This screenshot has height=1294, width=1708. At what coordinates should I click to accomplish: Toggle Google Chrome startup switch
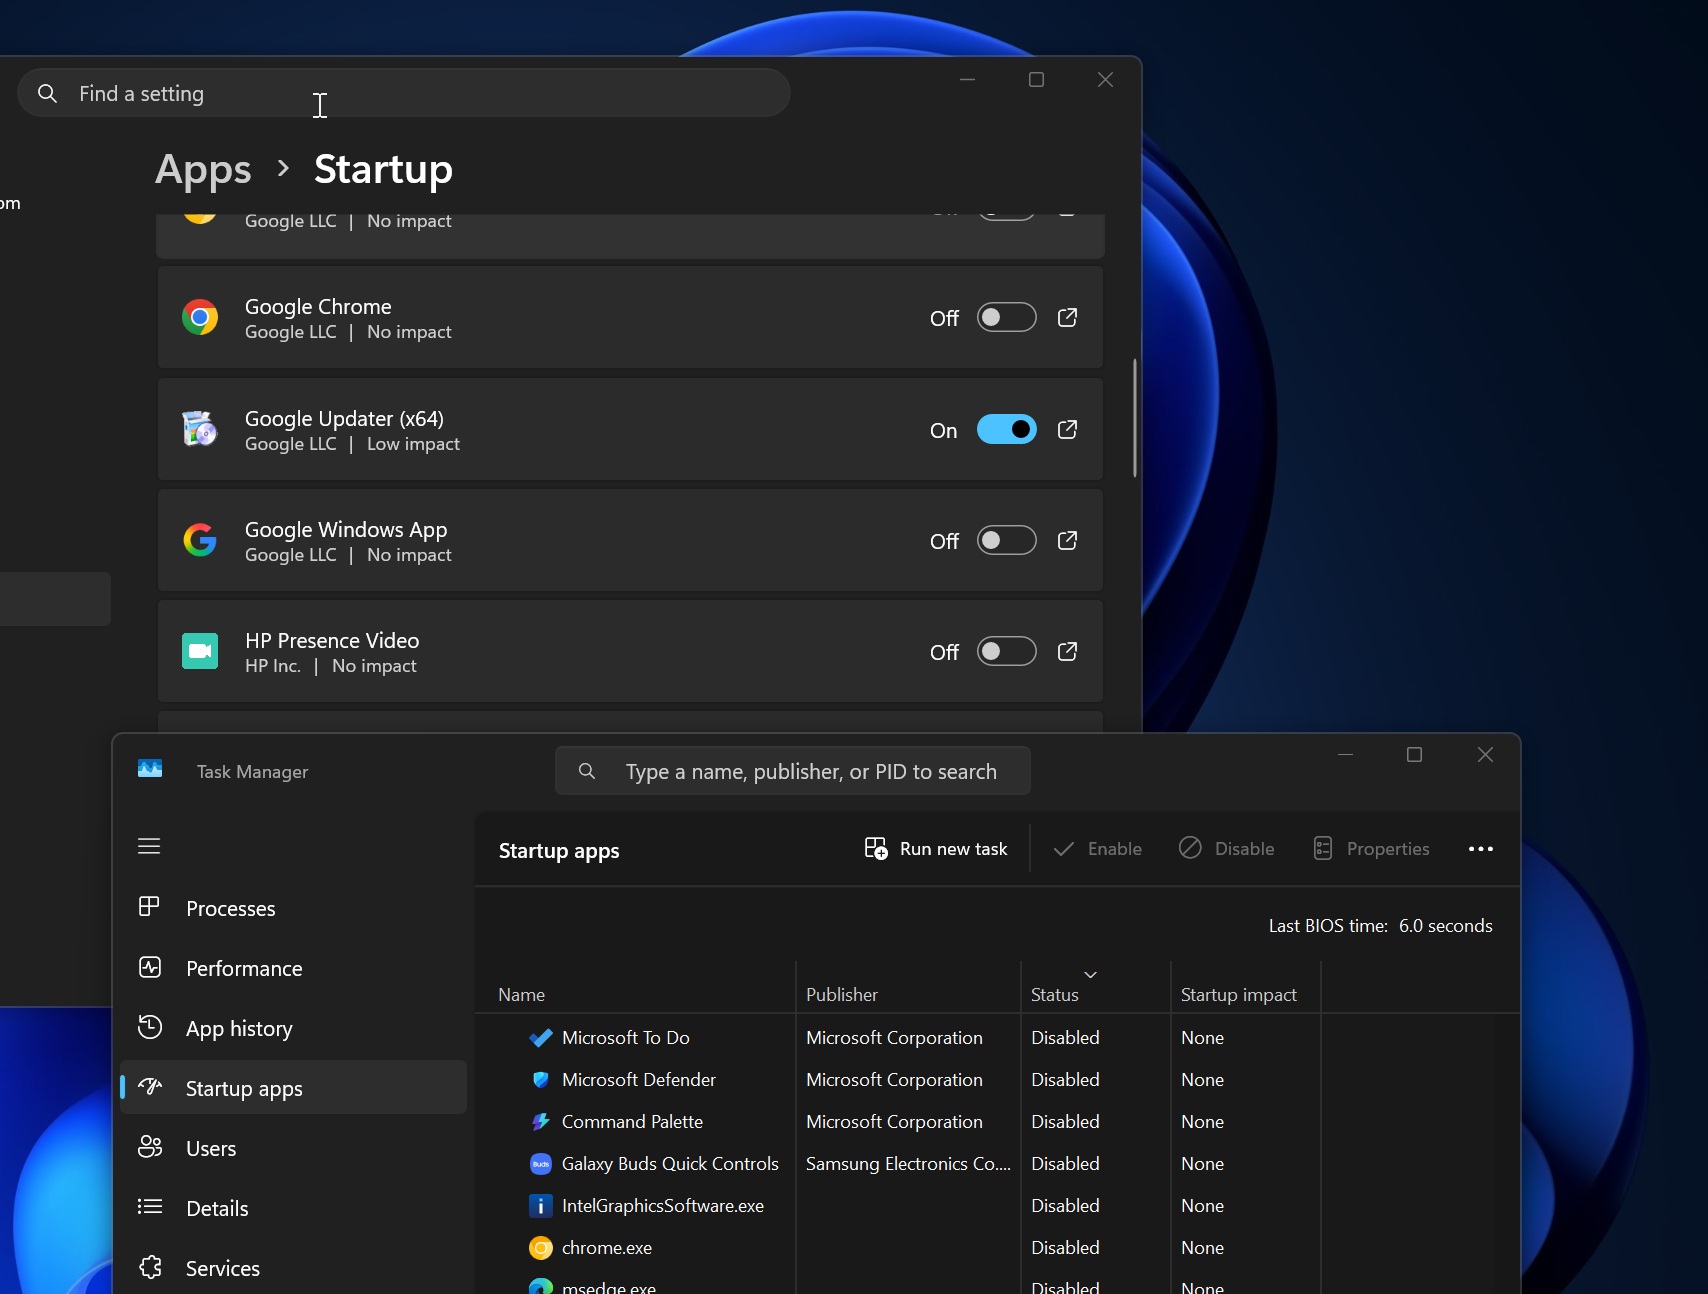tap(1006, 317)
